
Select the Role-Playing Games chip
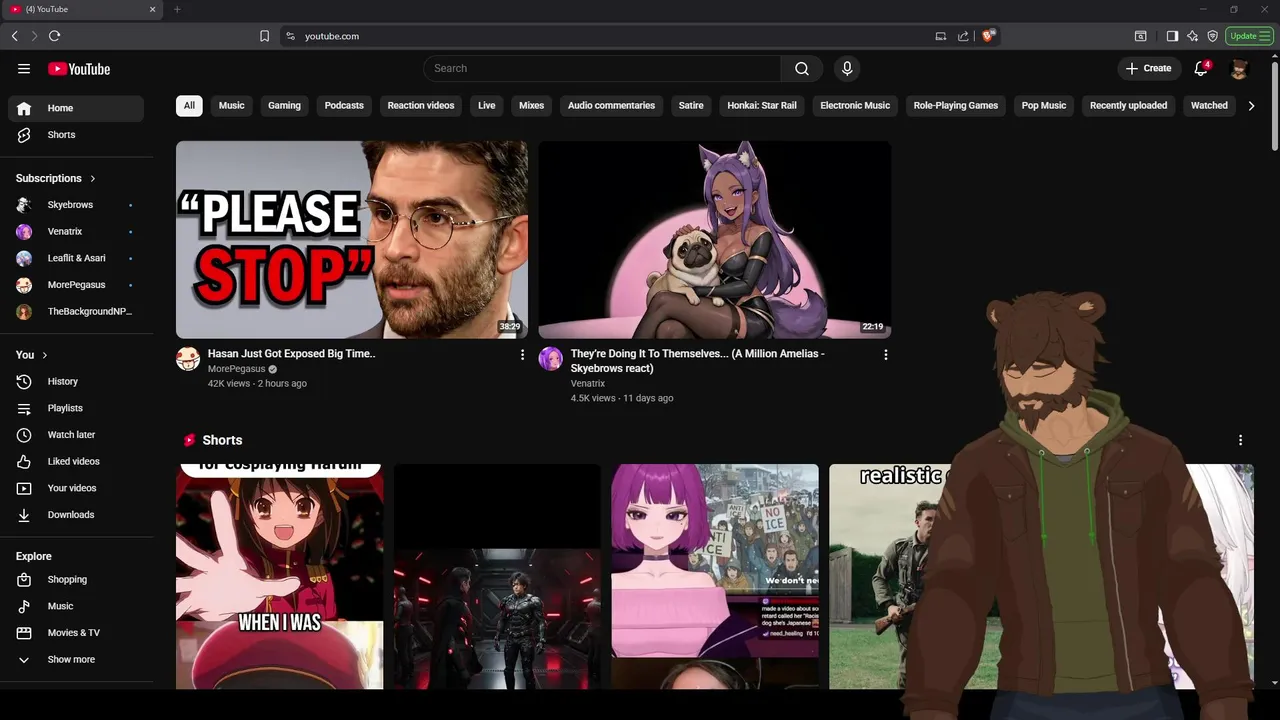coord(956,106)
